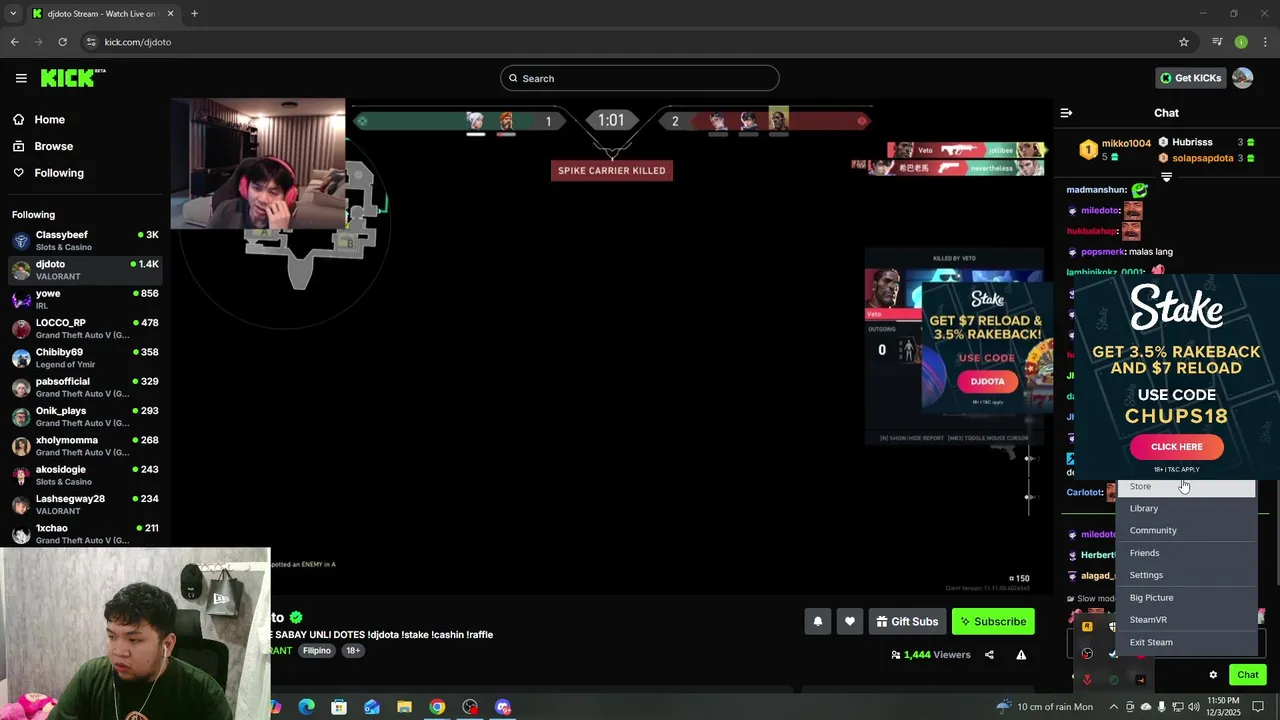Screen dimensions: 1280x720
Task: Bookmark this page with the star icon
Action: click(1184, 42)
